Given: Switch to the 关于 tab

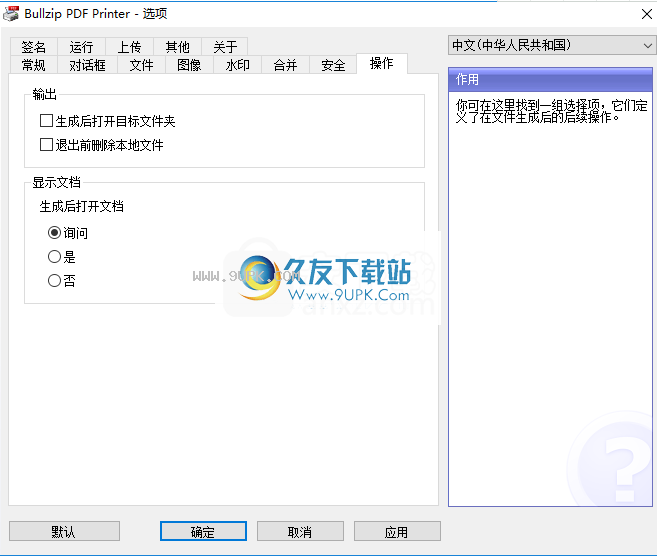Looking at the screenshot, I should 225,47.
